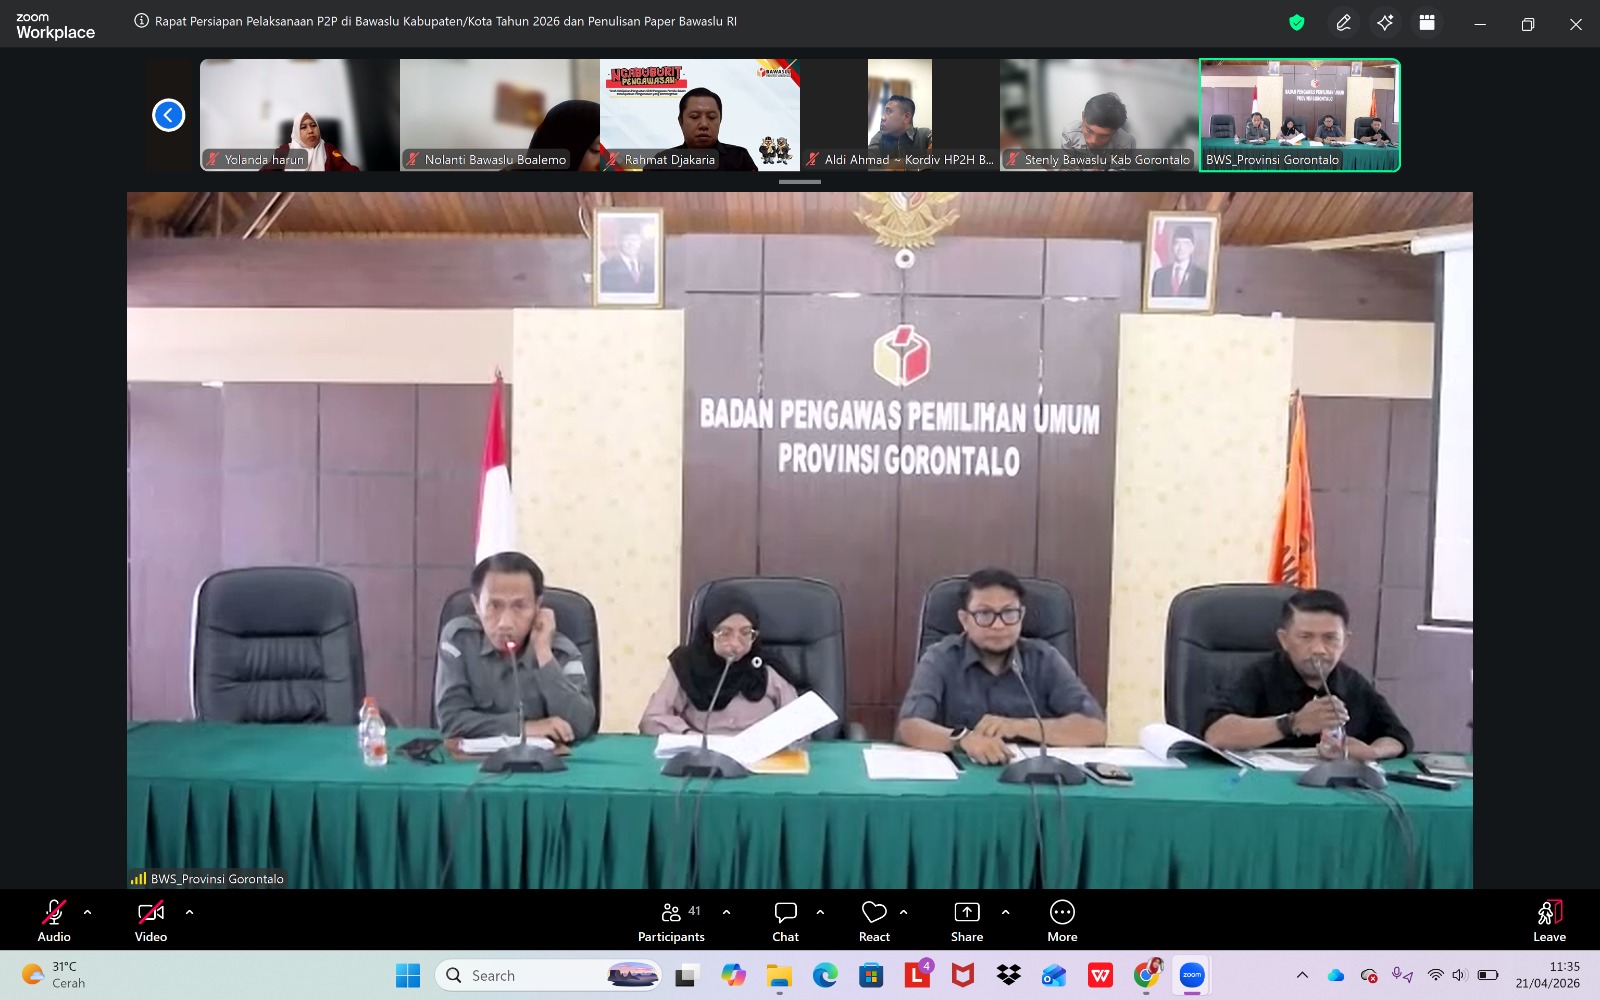The width and height of the screenshot is (1600, 1000).
Task: Open Google Chrome from the taskbar
Action: 1147,975
